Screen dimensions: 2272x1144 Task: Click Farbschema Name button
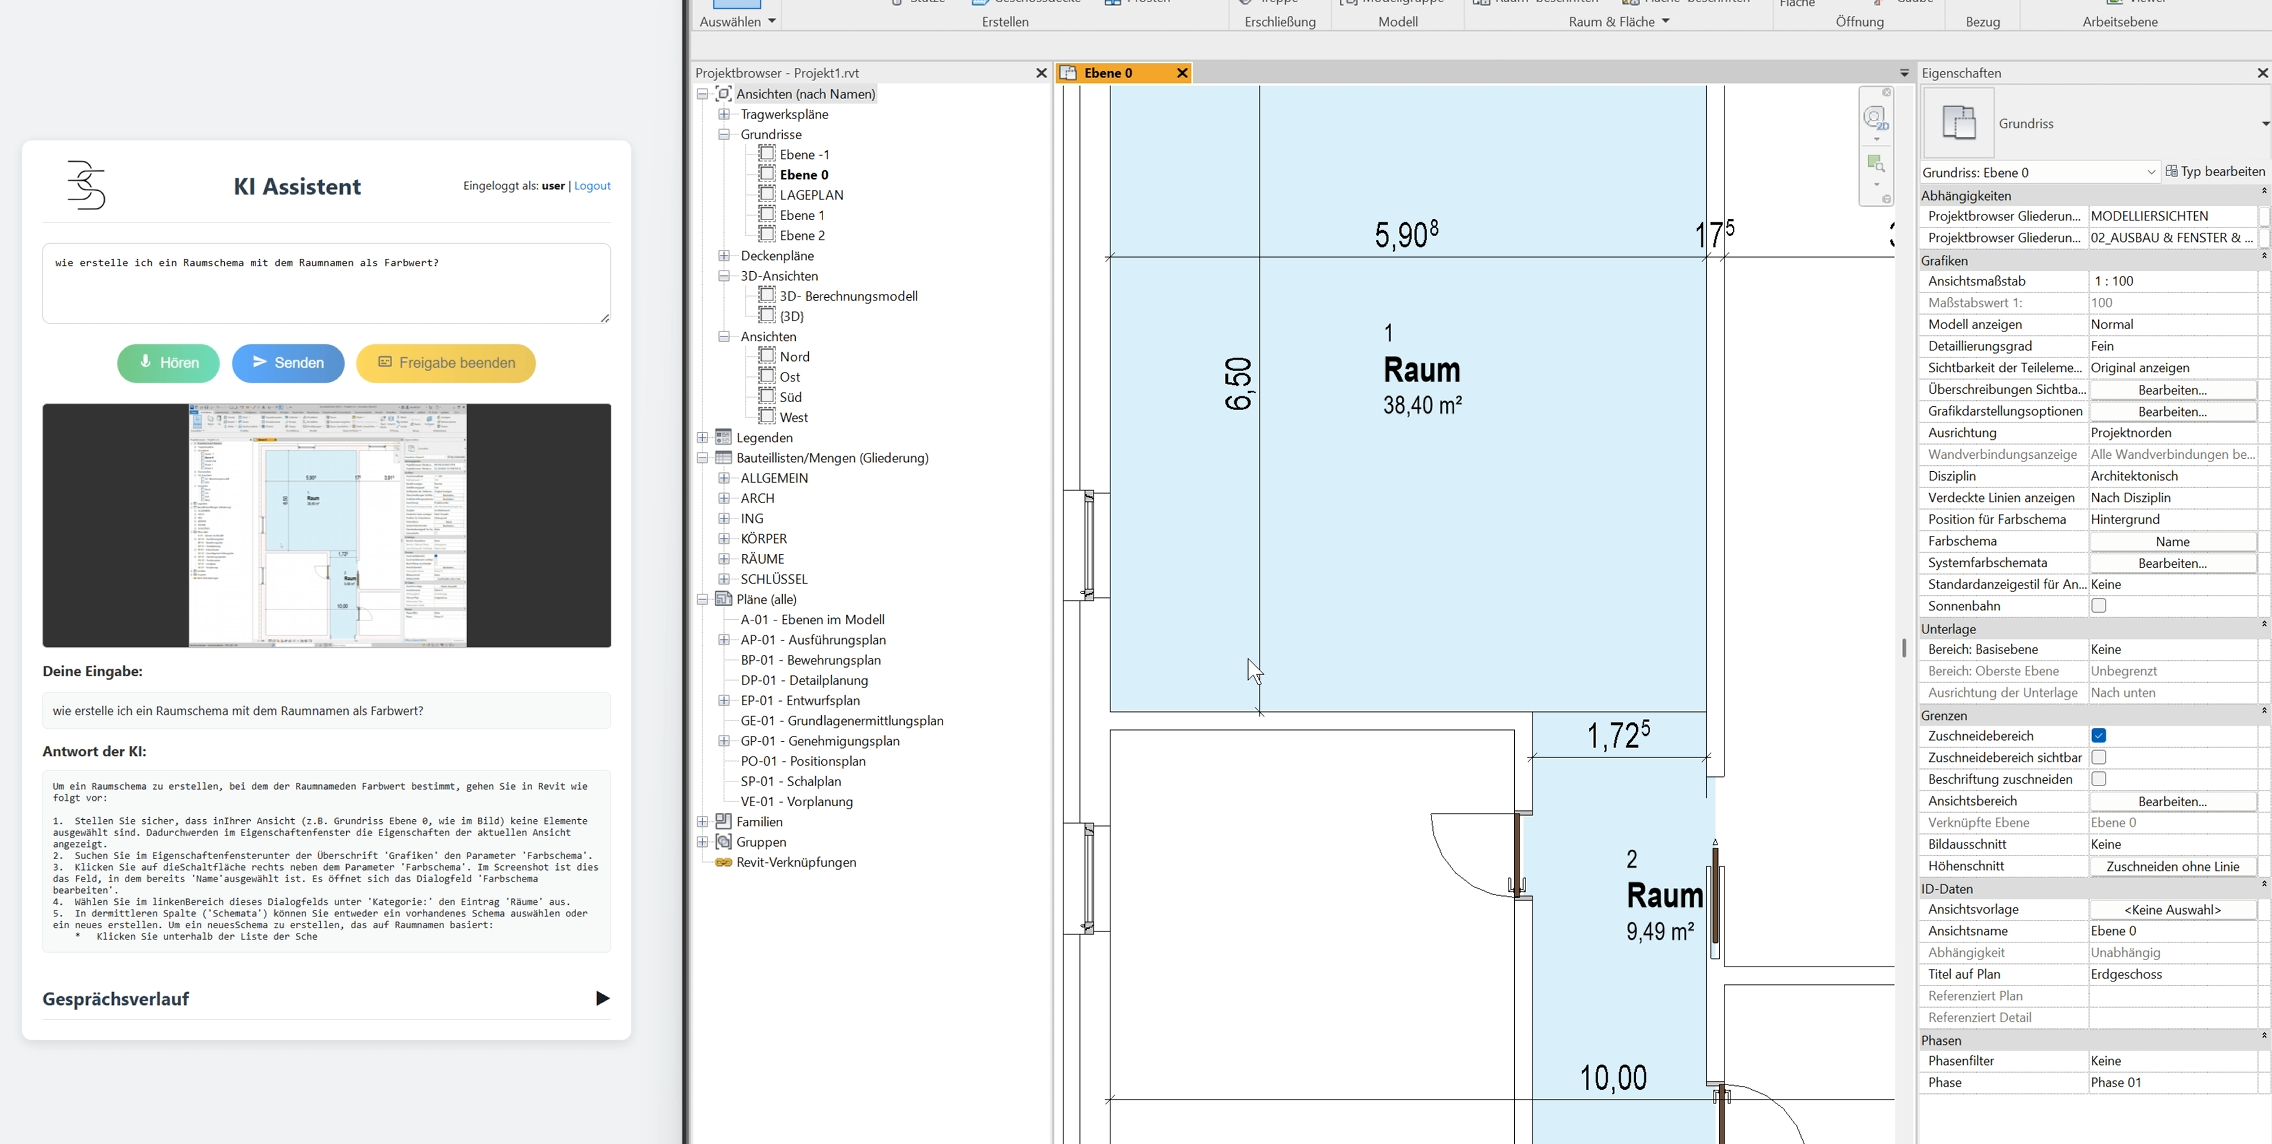2172,541
